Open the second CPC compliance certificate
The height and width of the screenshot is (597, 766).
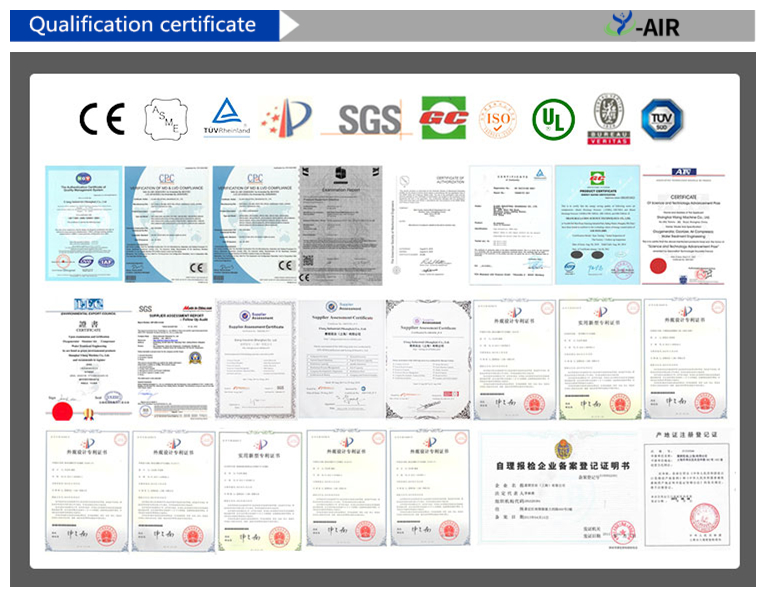(x=255, y=224)
